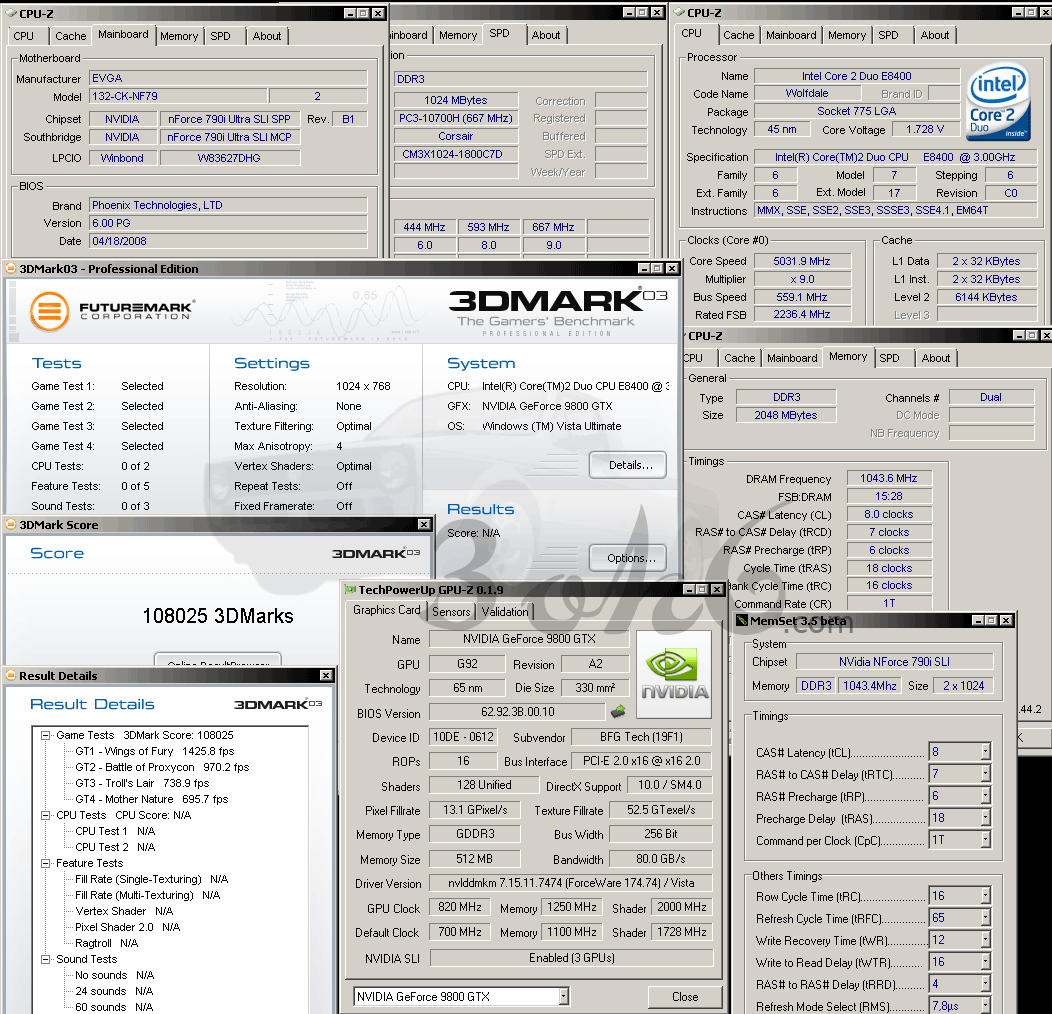Click the EVGA manufacturer value in CPU-Z

point(228,79)
